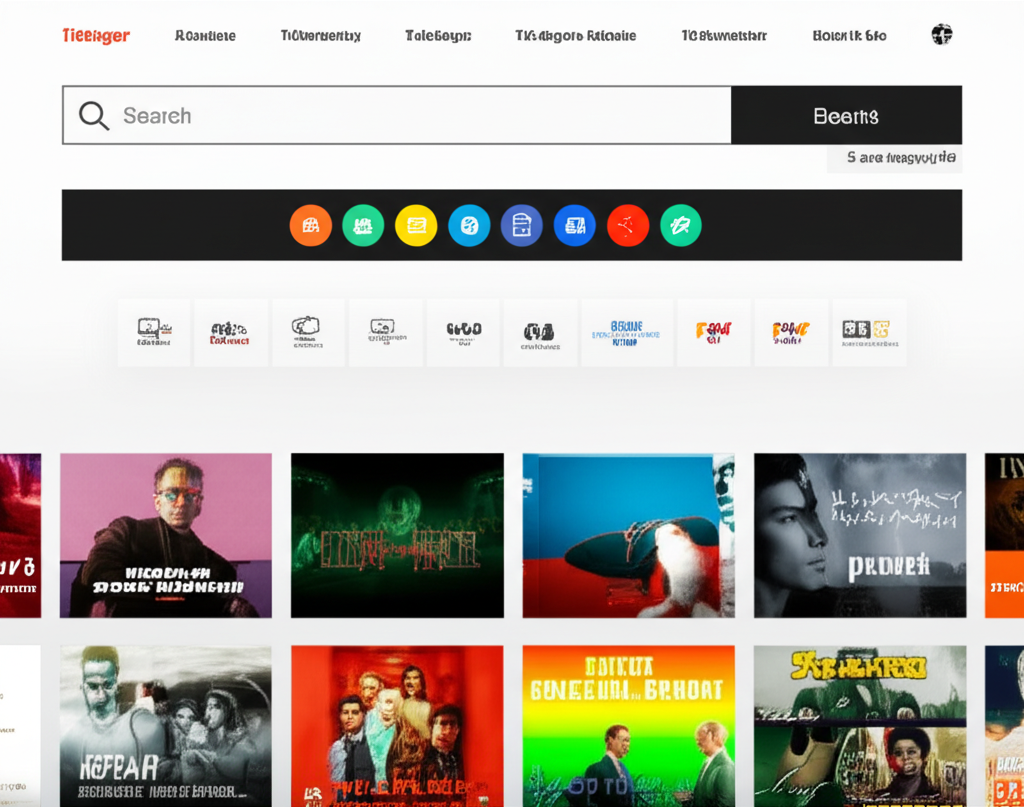
Task: Click the first green circular icon
Action: click(x=363, y=226)
